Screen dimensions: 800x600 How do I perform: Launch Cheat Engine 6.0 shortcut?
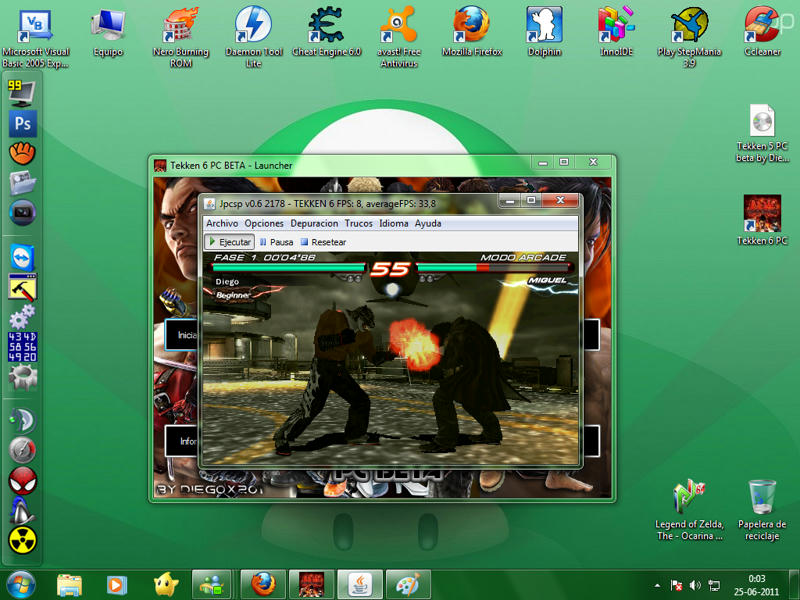[327, 32]
